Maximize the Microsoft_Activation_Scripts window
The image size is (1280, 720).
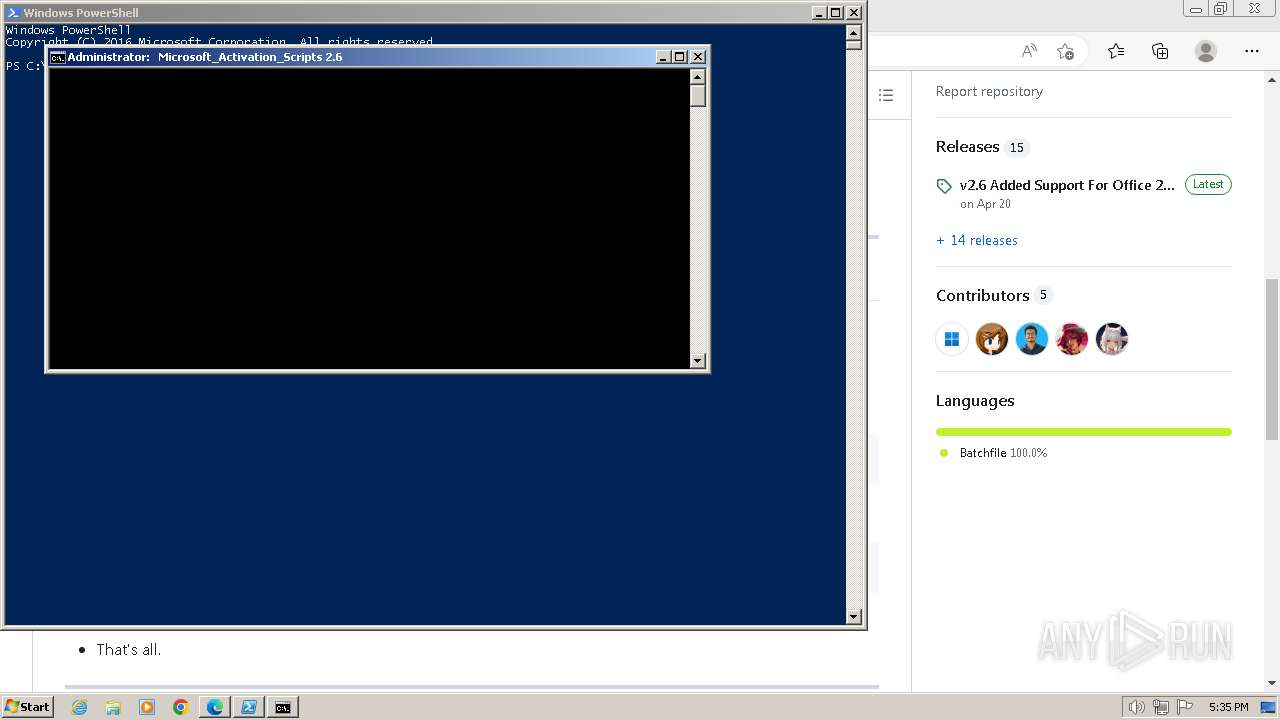[x=680, y=57]
